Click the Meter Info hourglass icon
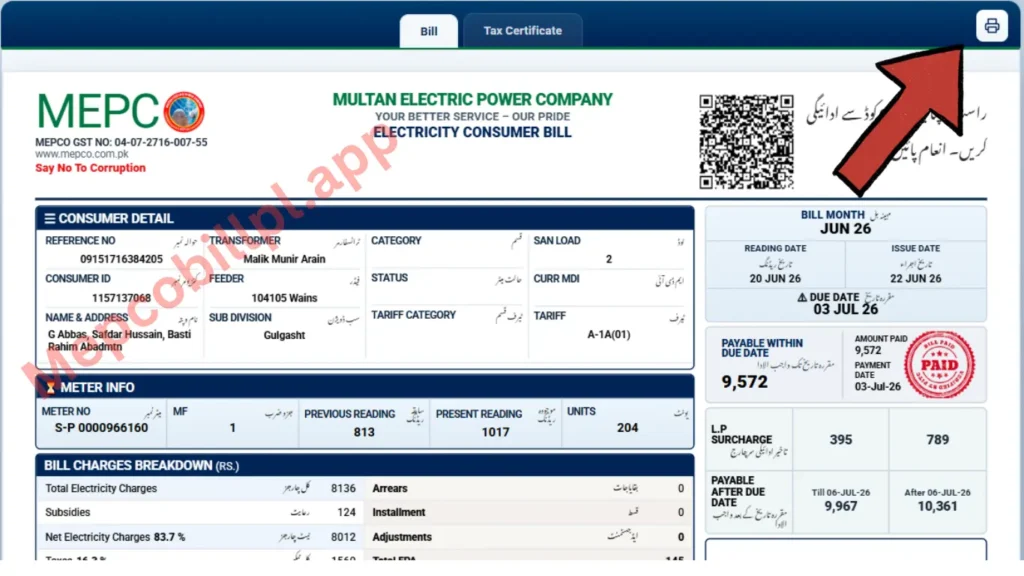 pos(50,388)
